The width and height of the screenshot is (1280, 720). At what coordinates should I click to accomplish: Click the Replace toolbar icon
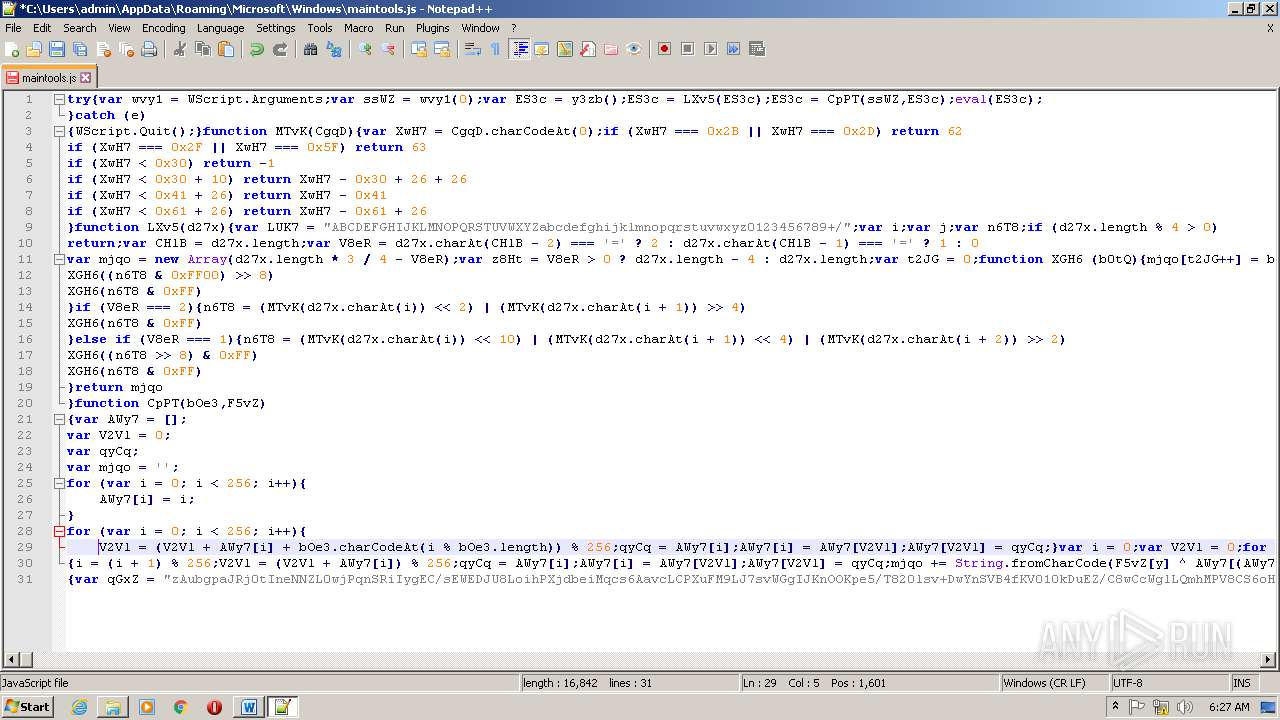pos(334,49)
